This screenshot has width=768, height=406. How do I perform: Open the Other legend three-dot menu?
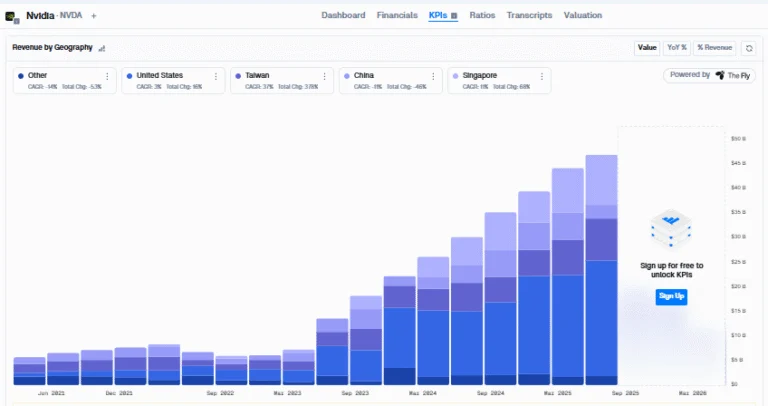(x=107, y=76)
